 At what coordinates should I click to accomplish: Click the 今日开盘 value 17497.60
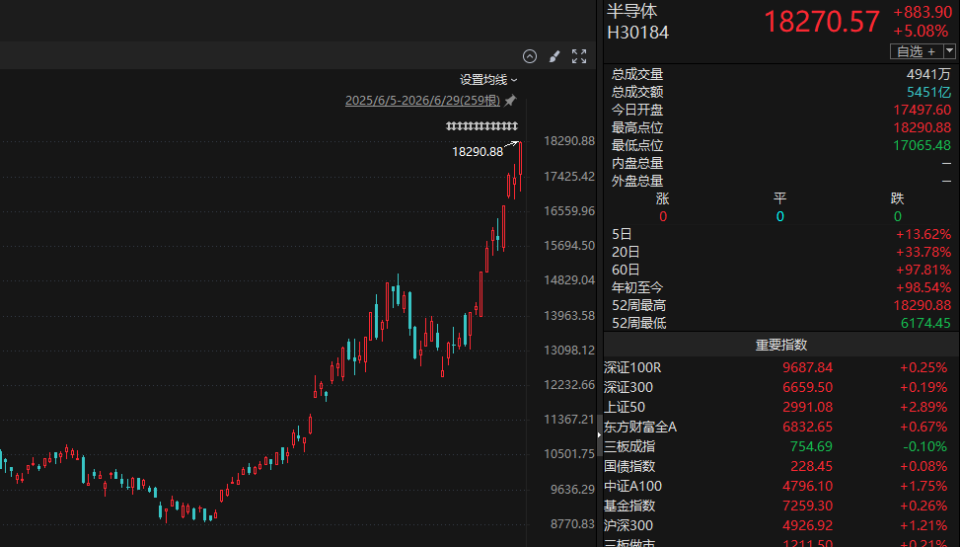(x=922, y=110)
